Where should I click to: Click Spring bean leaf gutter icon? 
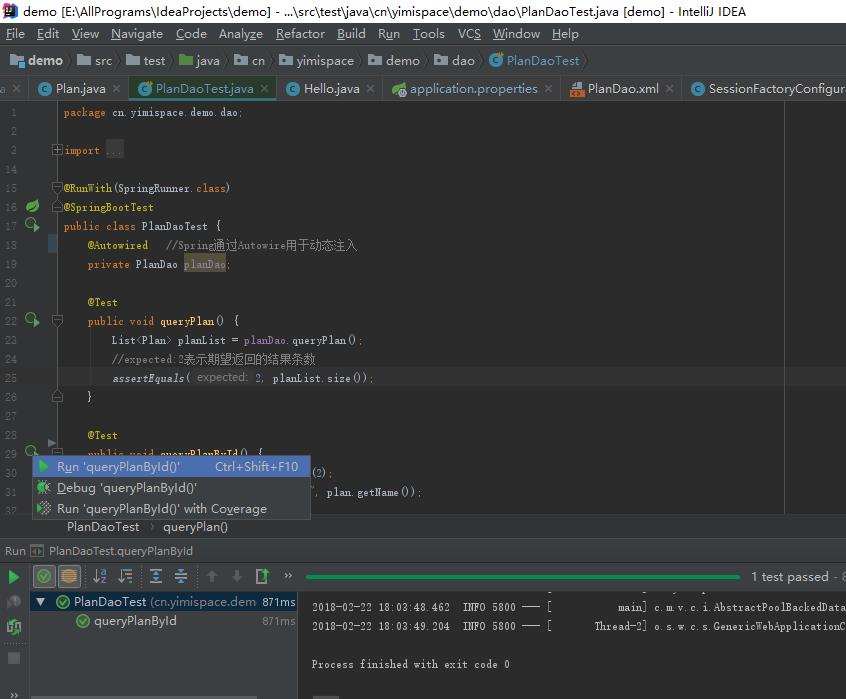[x=33, y=207]
